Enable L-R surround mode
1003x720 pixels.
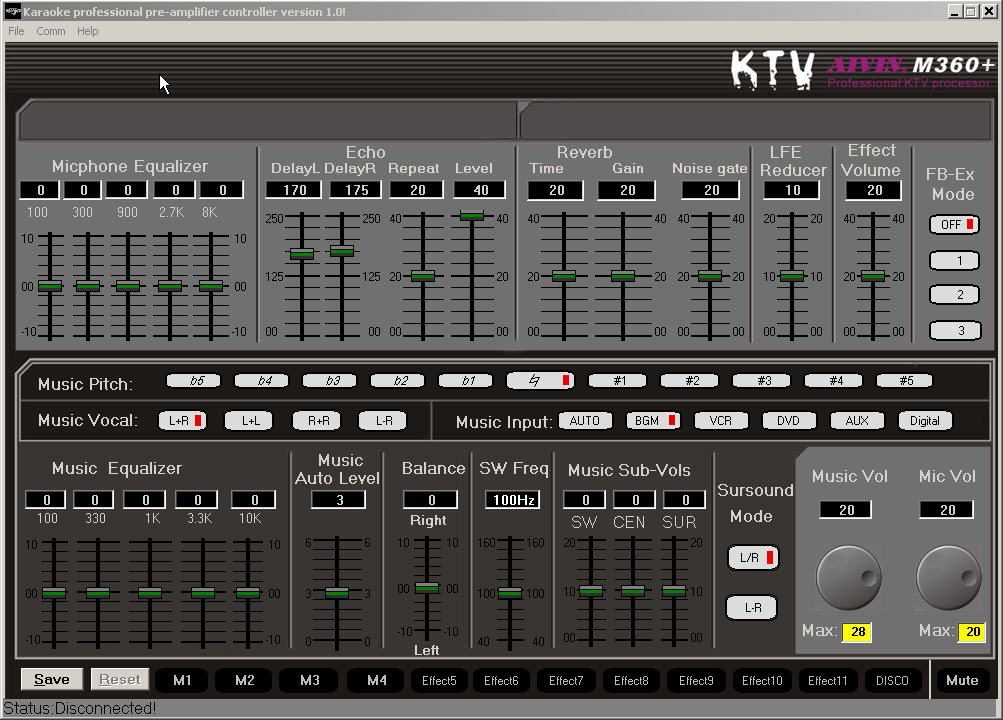(x=751, y=607)
